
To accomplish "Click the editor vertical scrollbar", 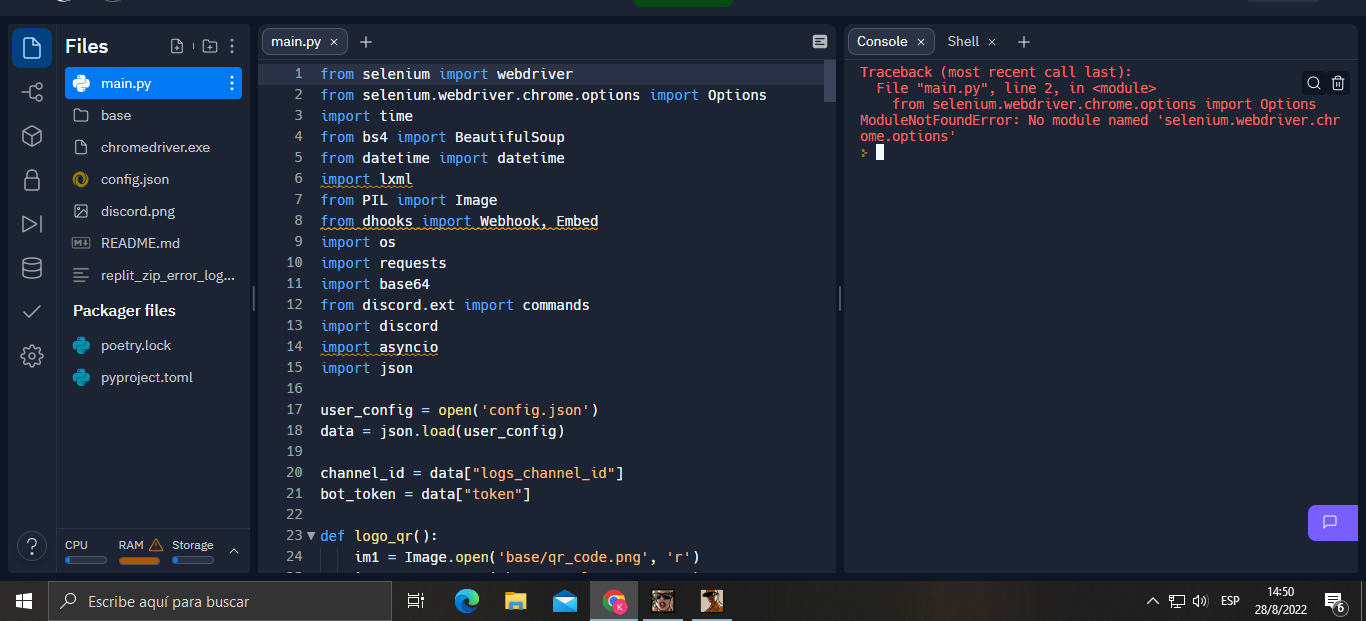I will (829, 80).
